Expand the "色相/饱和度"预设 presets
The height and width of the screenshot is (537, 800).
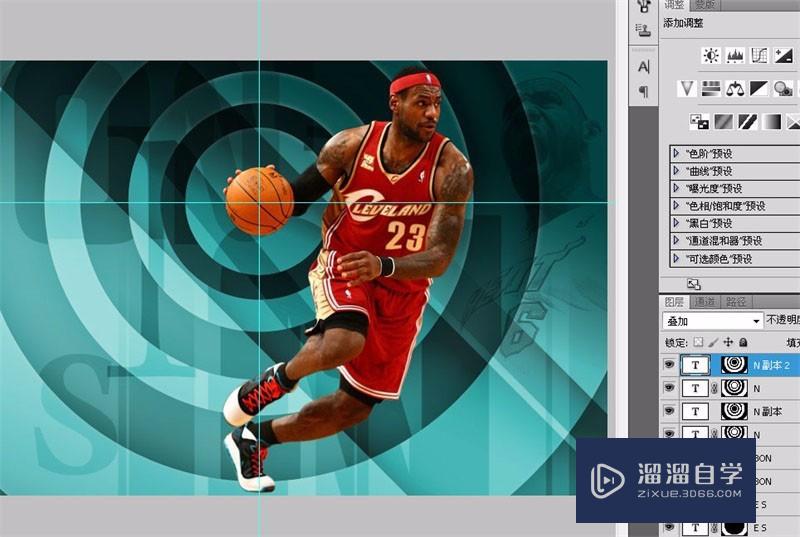[x=676, y=206]
